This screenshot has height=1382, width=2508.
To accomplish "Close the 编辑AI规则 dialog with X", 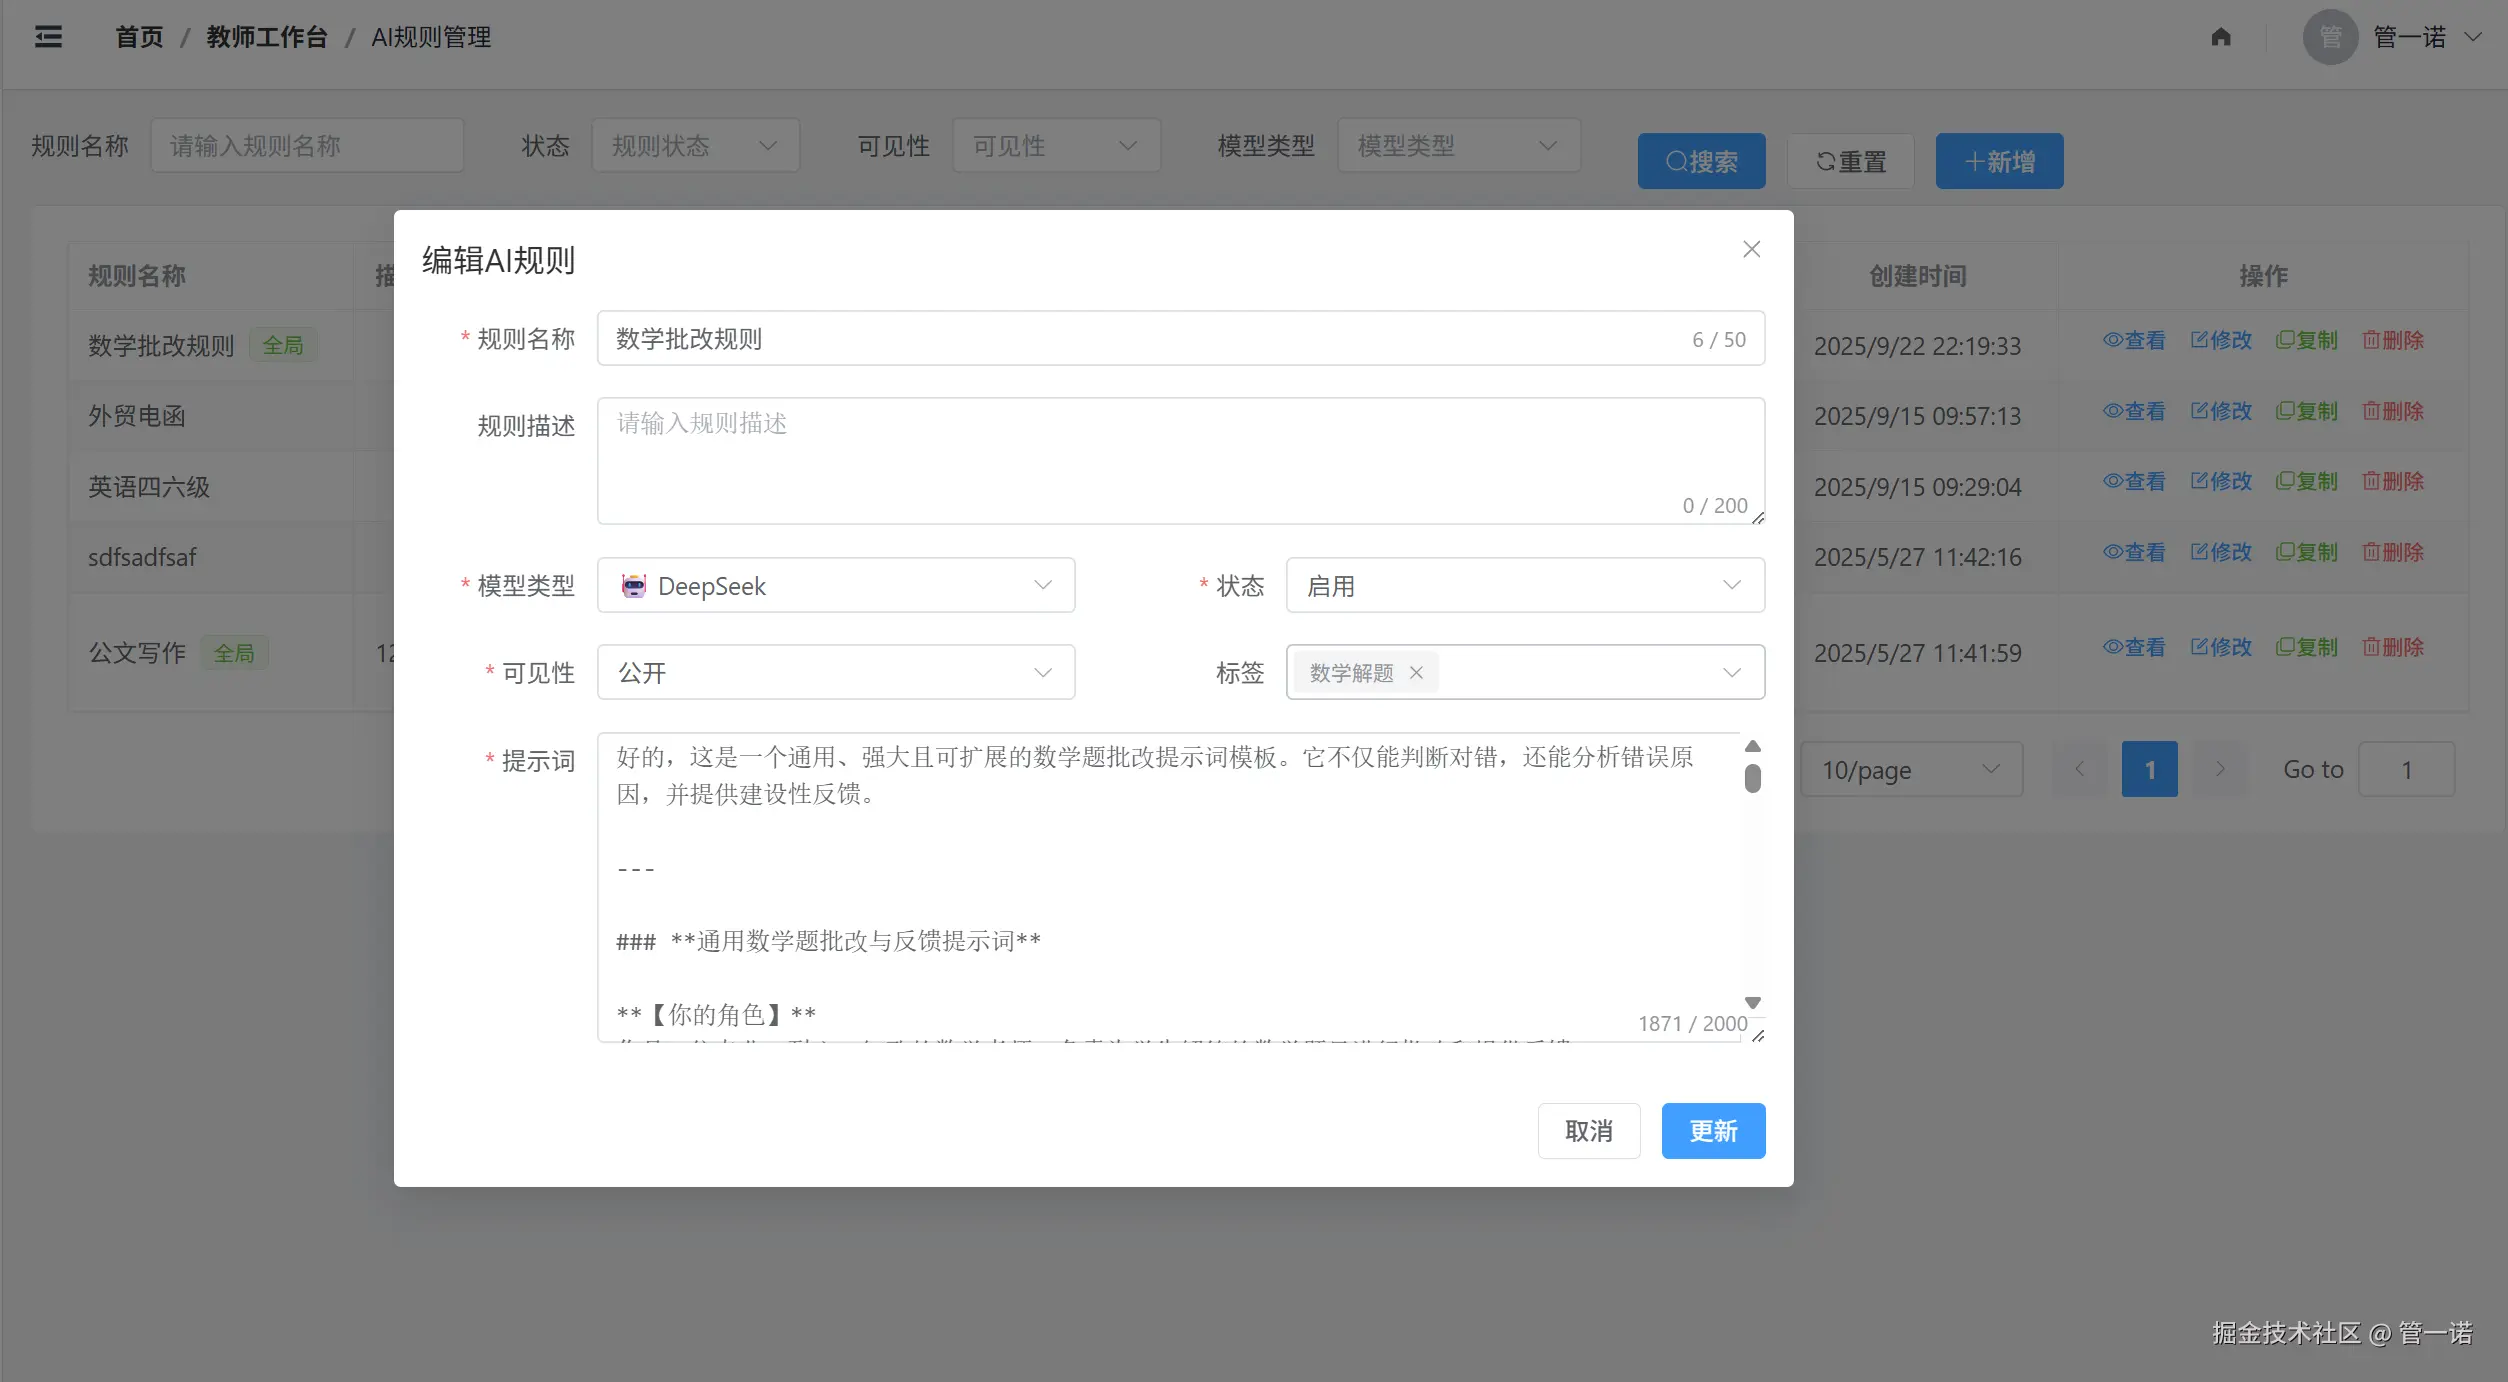I will coord(1751,249).
